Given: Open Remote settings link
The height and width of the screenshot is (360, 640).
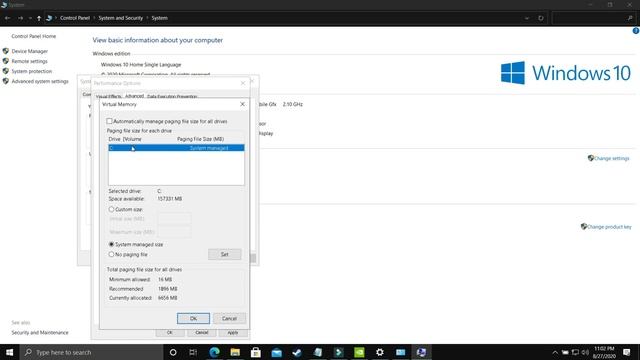Looking at the screenshot, I should click(x=29, y=61).
